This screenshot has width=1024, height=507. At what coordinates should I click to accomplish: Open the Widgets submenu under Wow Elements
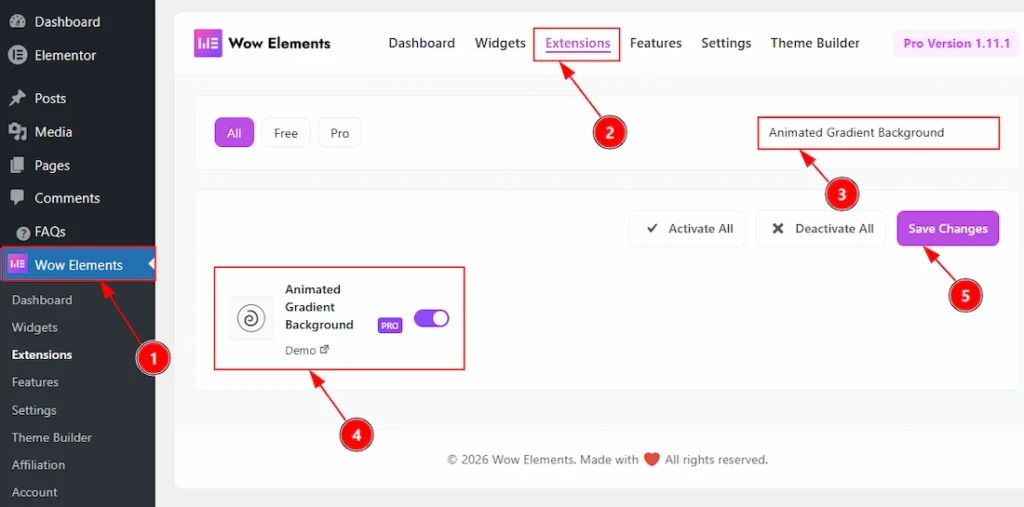[x=35, y=327]
